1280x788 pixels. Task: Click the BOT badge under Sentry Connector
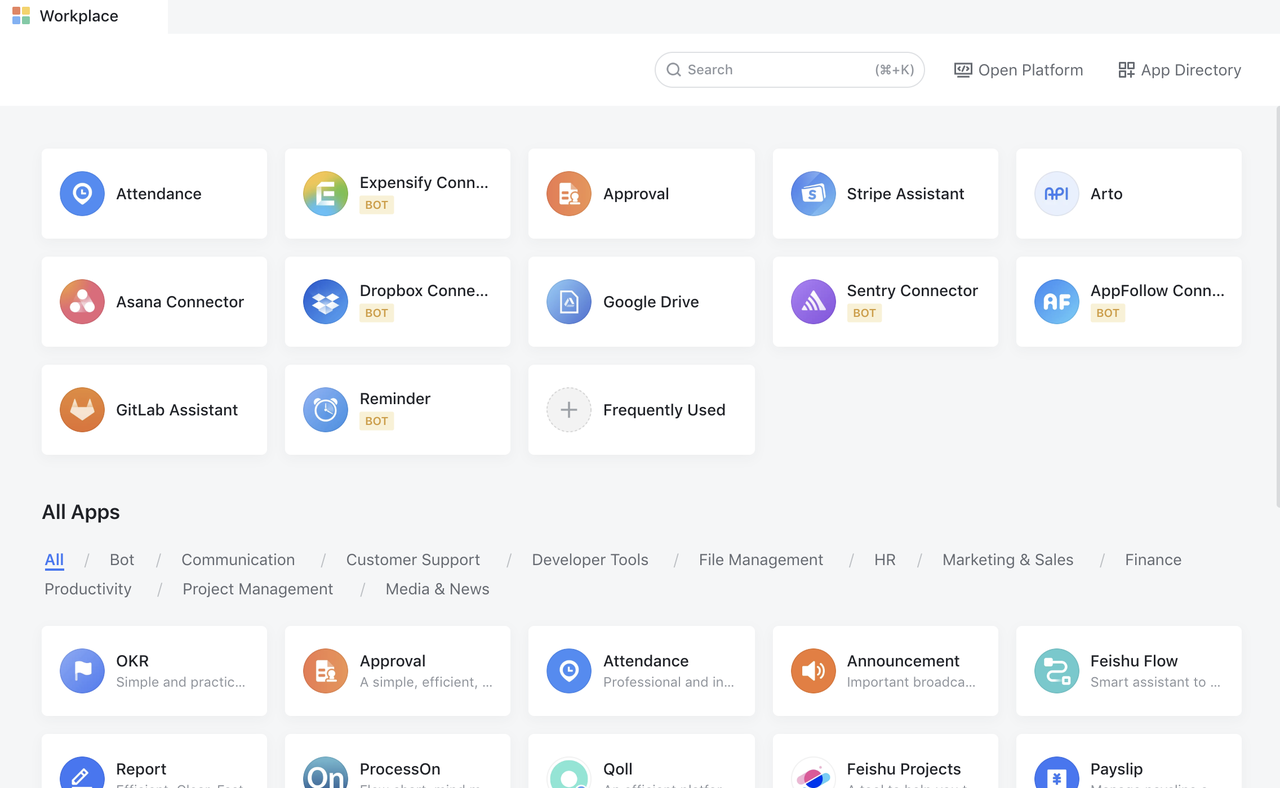coord(864,313)
